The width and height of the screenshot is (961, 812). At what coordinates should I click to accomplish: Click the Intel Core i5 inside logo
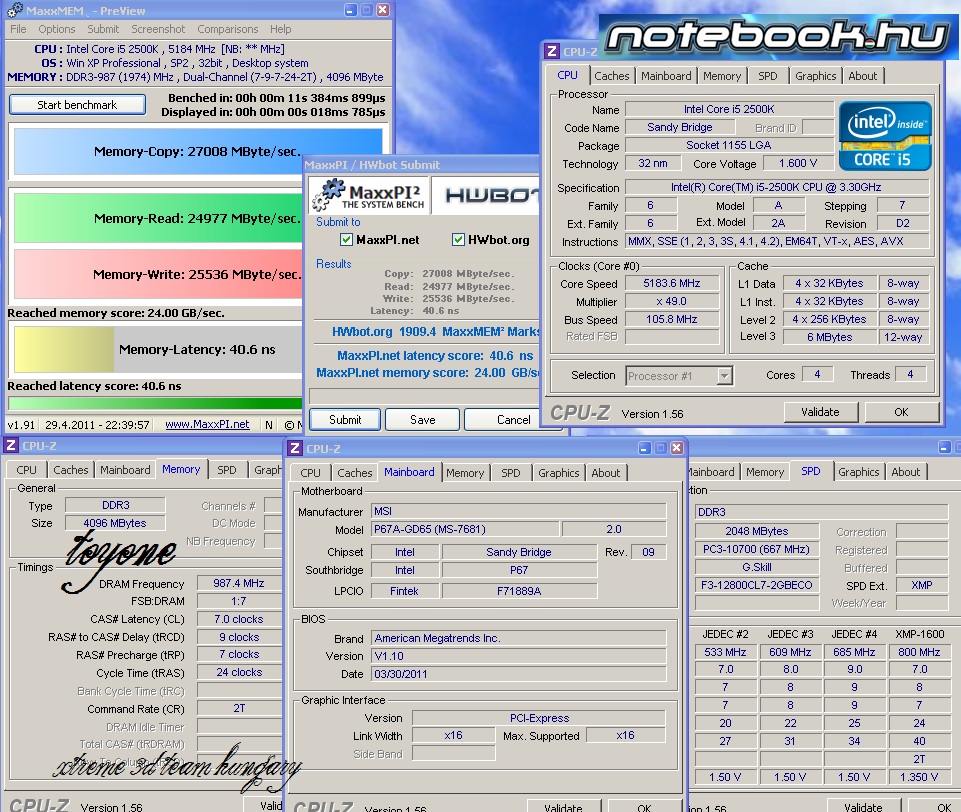(885, 135)
